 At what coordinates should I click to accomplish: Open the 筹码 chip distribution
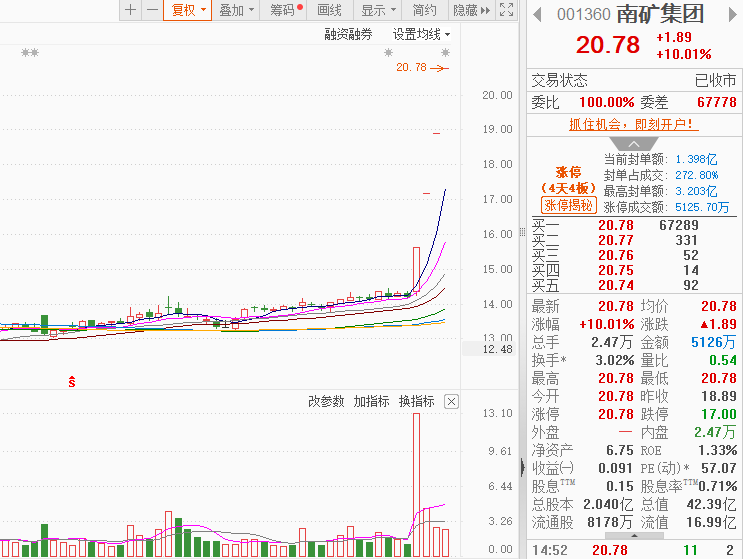tap(283, 9)
